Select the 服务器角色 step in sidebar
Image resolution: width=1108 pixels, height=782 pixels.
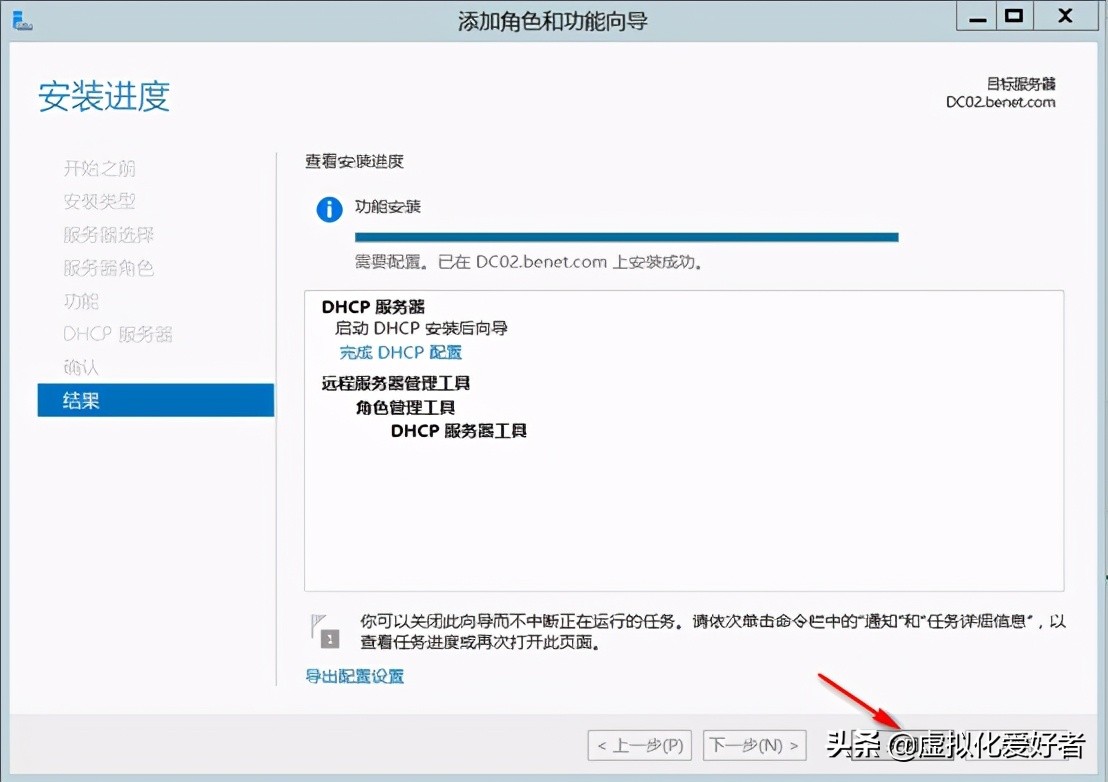click(x=108, y=268)
